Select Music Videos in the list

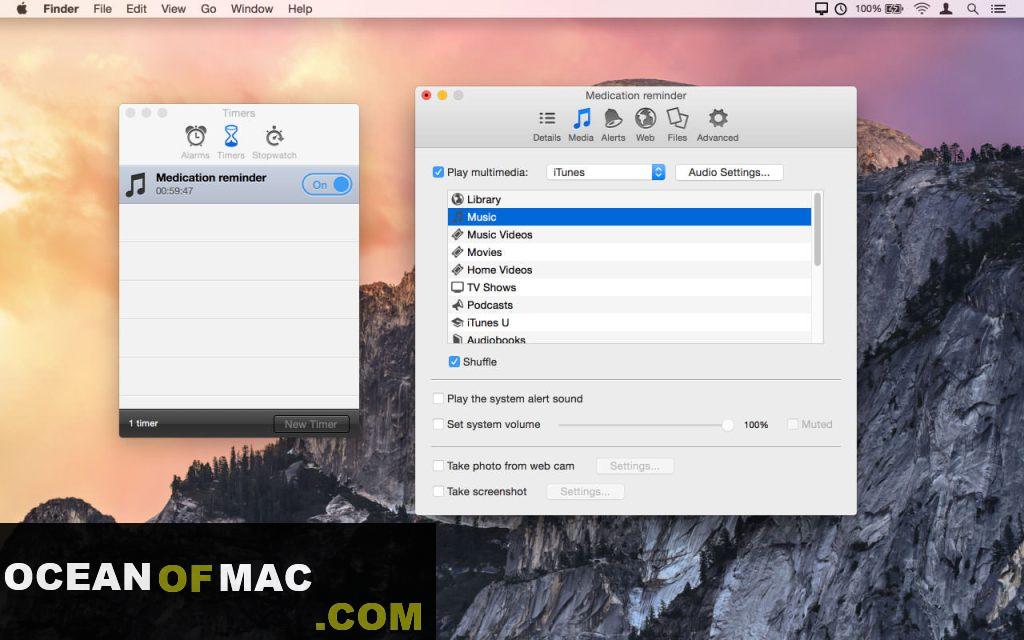click(x=630, y=234)
